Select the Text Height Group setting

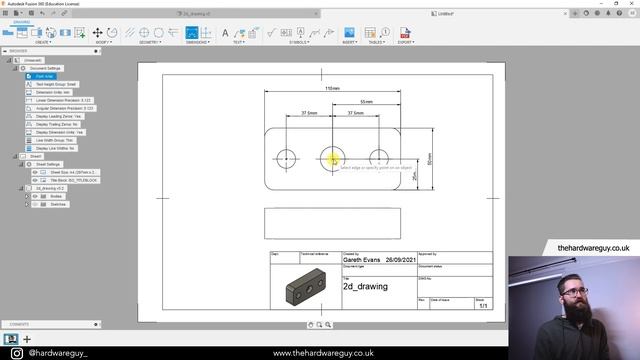pyautogui.click(x=52, y=84)
